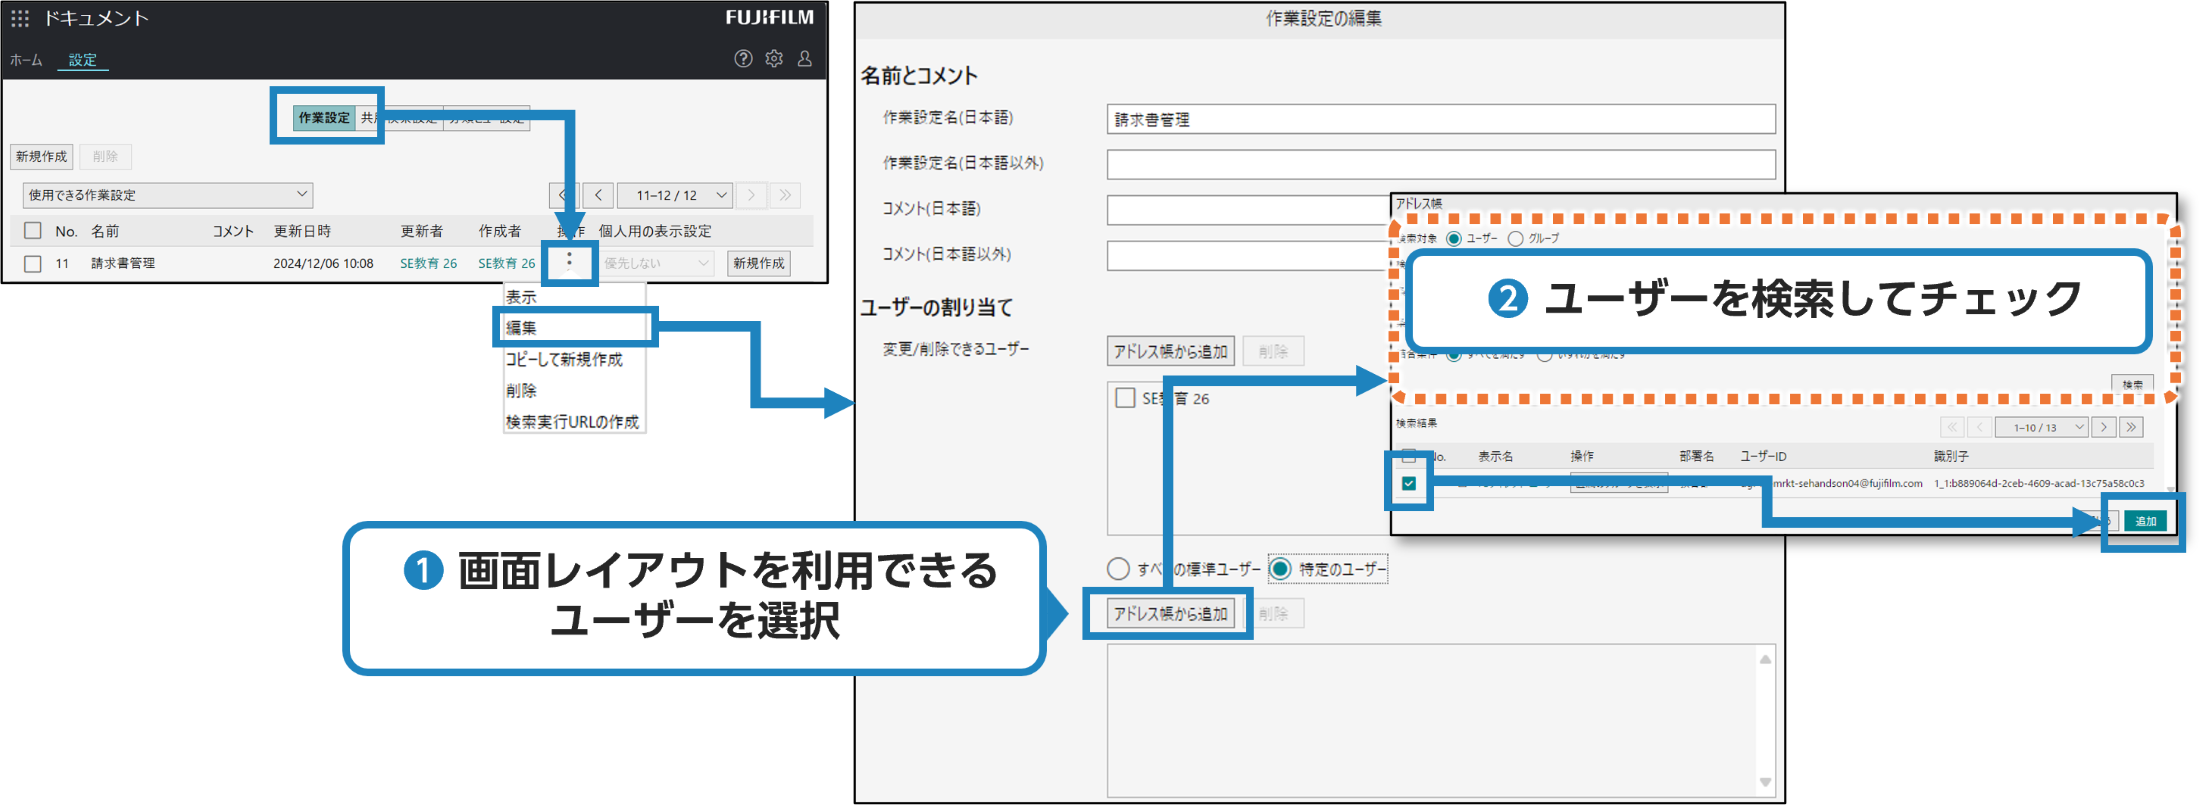
Task: Click the 請求書管理 name cell
Action: [123, 263]
